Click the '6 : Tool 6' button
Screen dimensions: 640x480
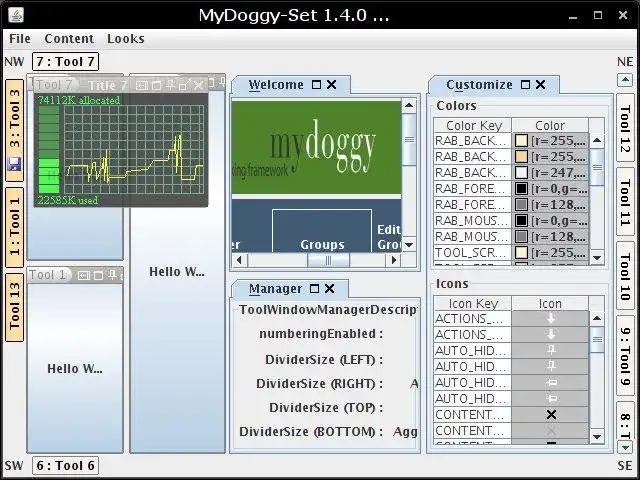coord(65,465)
